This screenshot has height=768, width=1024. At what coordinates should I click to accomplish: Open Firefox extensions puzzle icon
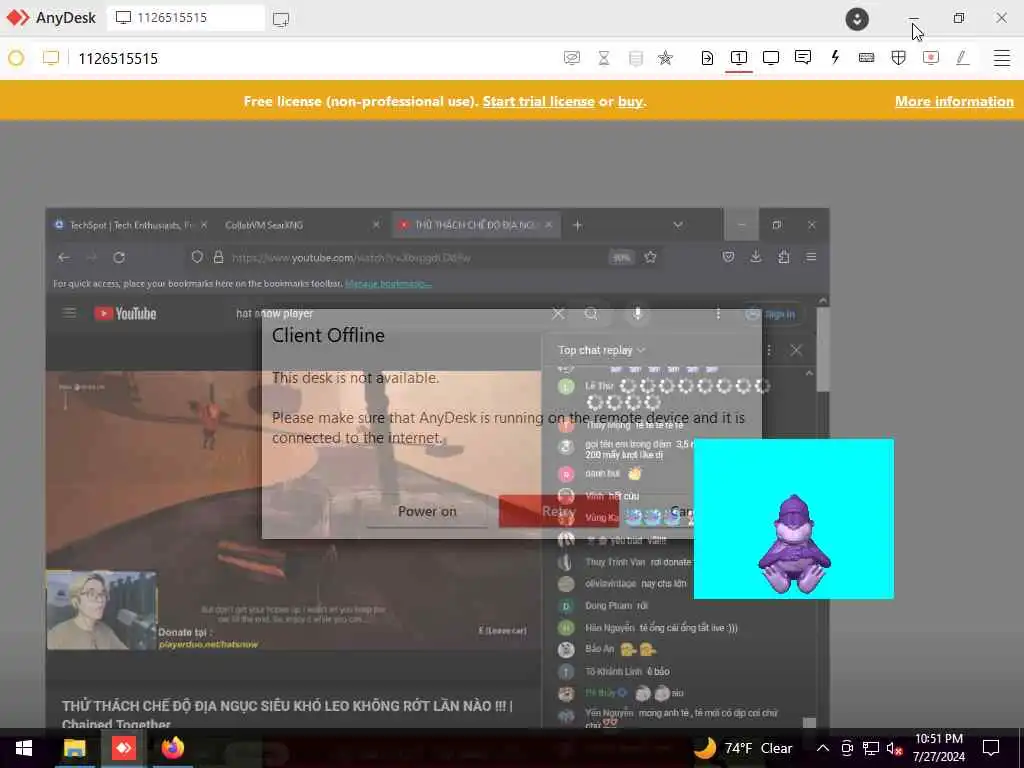(x=784, y=257)
